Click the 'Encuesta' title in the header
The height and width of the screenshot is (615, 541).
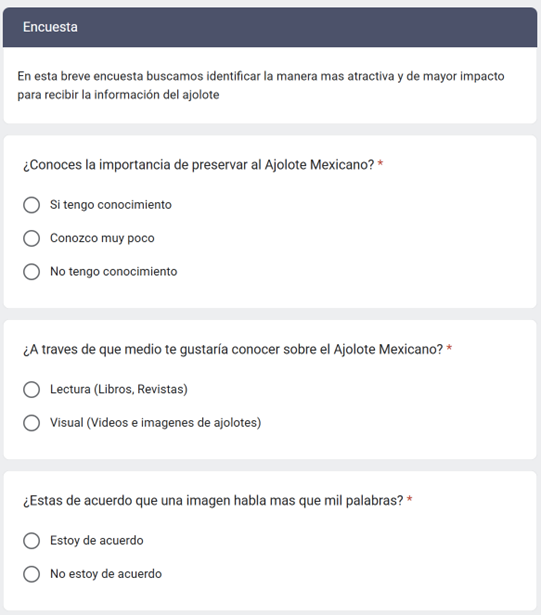pyautogui.click(x=50, y=27)
